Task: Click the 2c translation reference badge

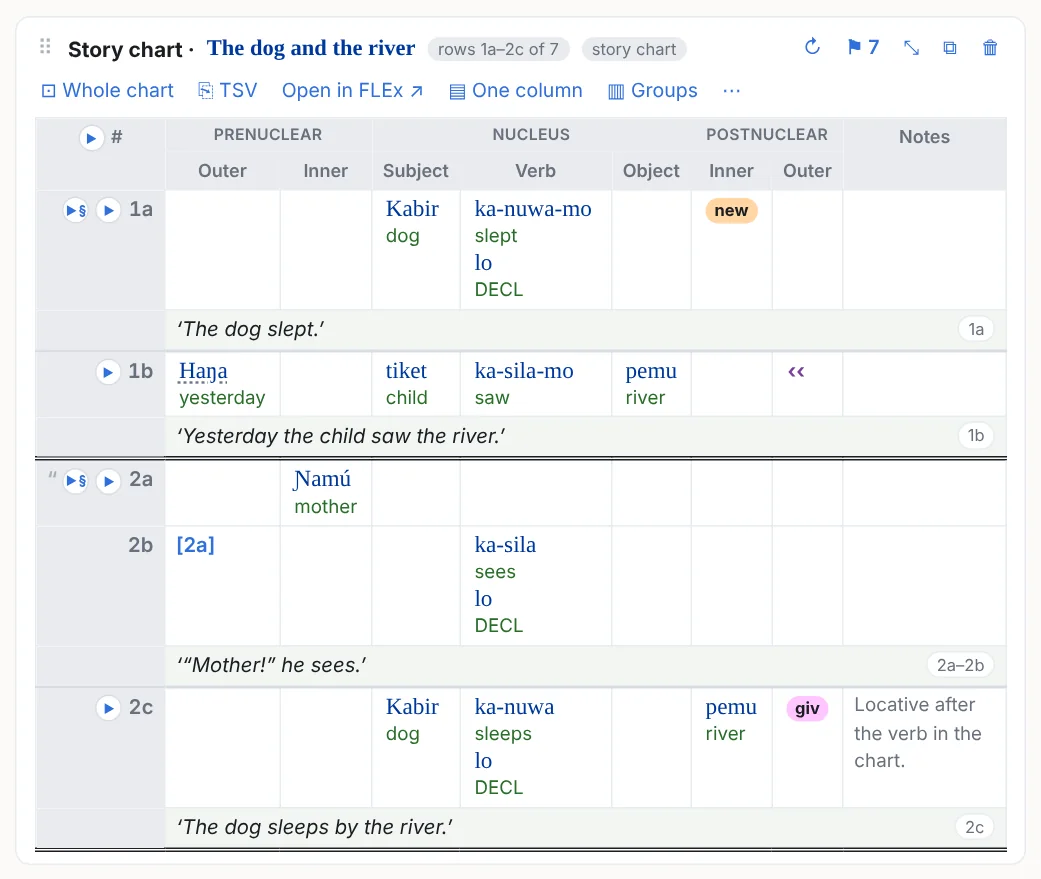Action: point(975,827)
